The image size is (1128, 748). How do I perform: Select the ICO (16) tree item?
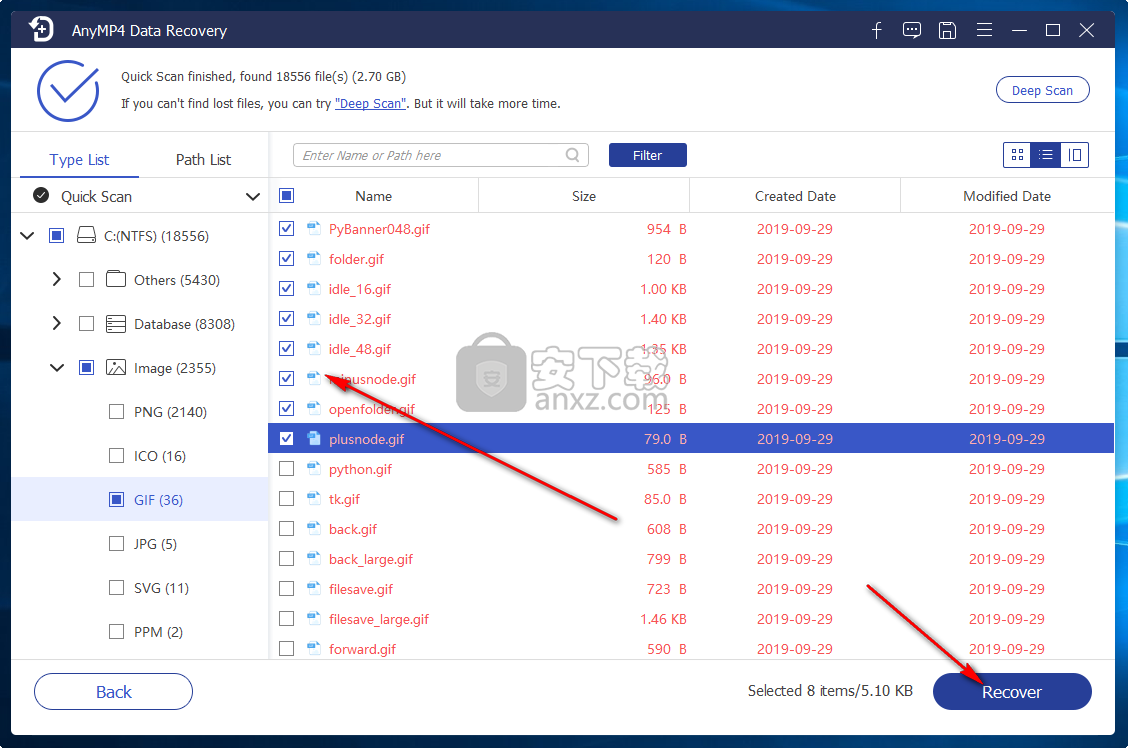pyautogui.click(x=160, y=455)
